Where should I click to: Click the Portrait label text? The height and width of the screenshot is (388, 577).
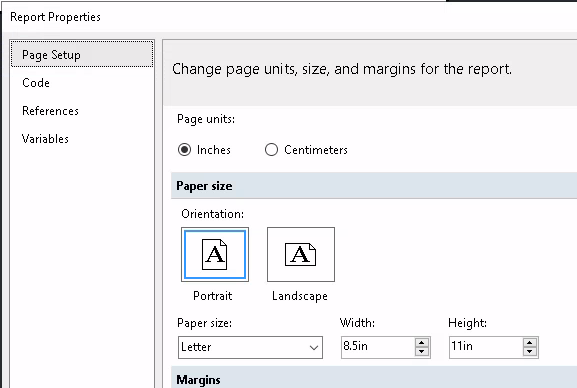point(213,296)
